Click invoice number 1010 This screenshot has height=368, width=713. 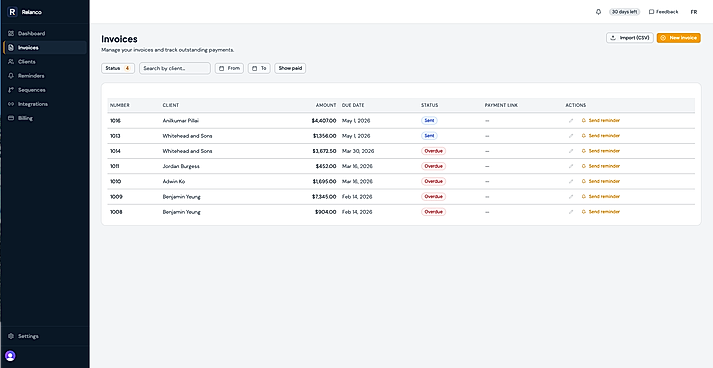pos(115,181)
